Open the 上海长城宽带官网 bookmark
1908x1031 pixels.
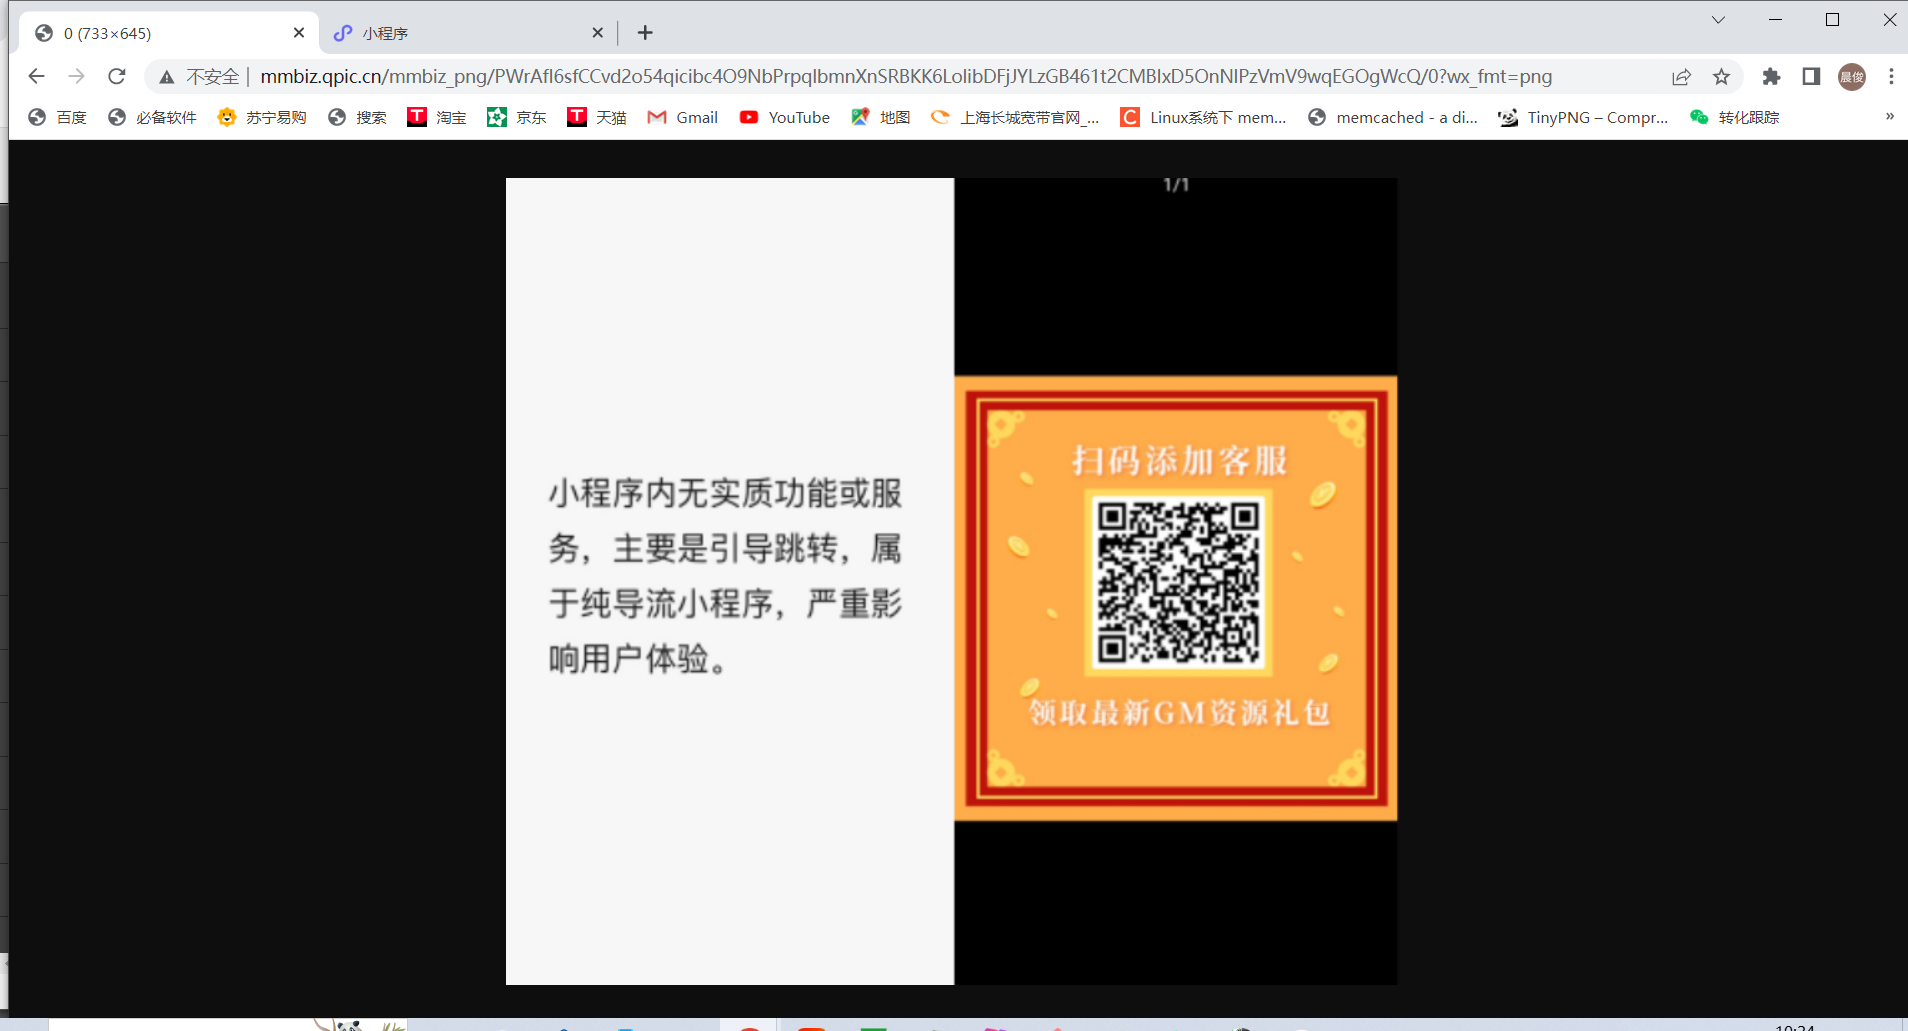pos(1015,117)
